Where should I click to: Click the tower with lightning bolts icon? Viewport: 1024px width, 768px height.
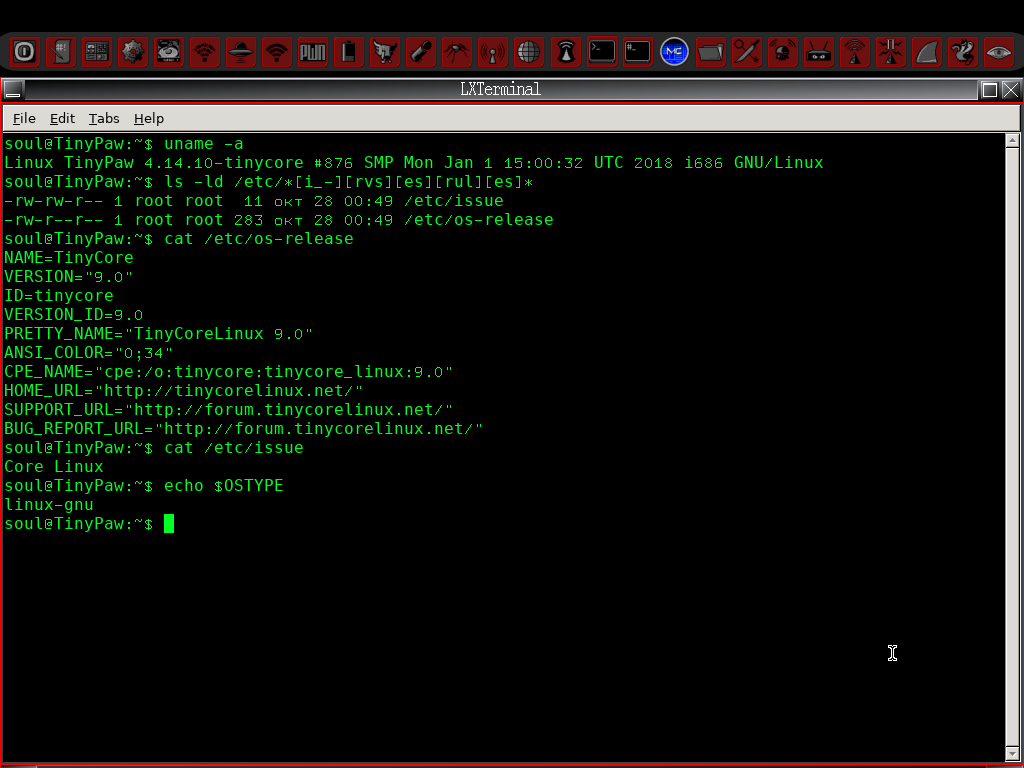890,52
